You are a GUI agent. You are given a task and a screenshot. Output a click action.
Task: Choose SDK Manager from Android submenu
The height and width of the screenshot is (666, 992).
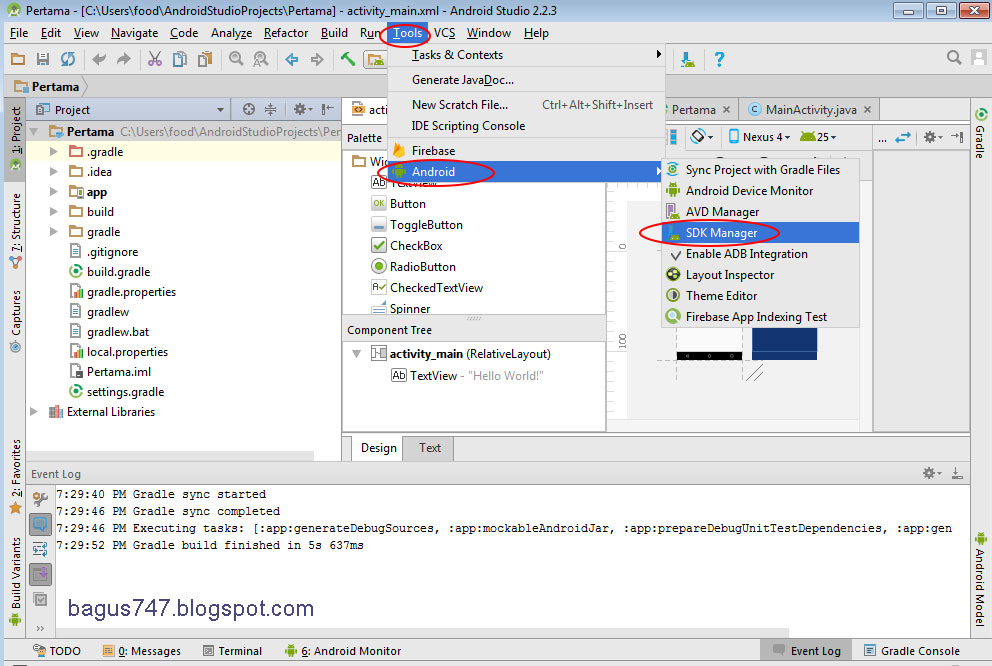760,233
